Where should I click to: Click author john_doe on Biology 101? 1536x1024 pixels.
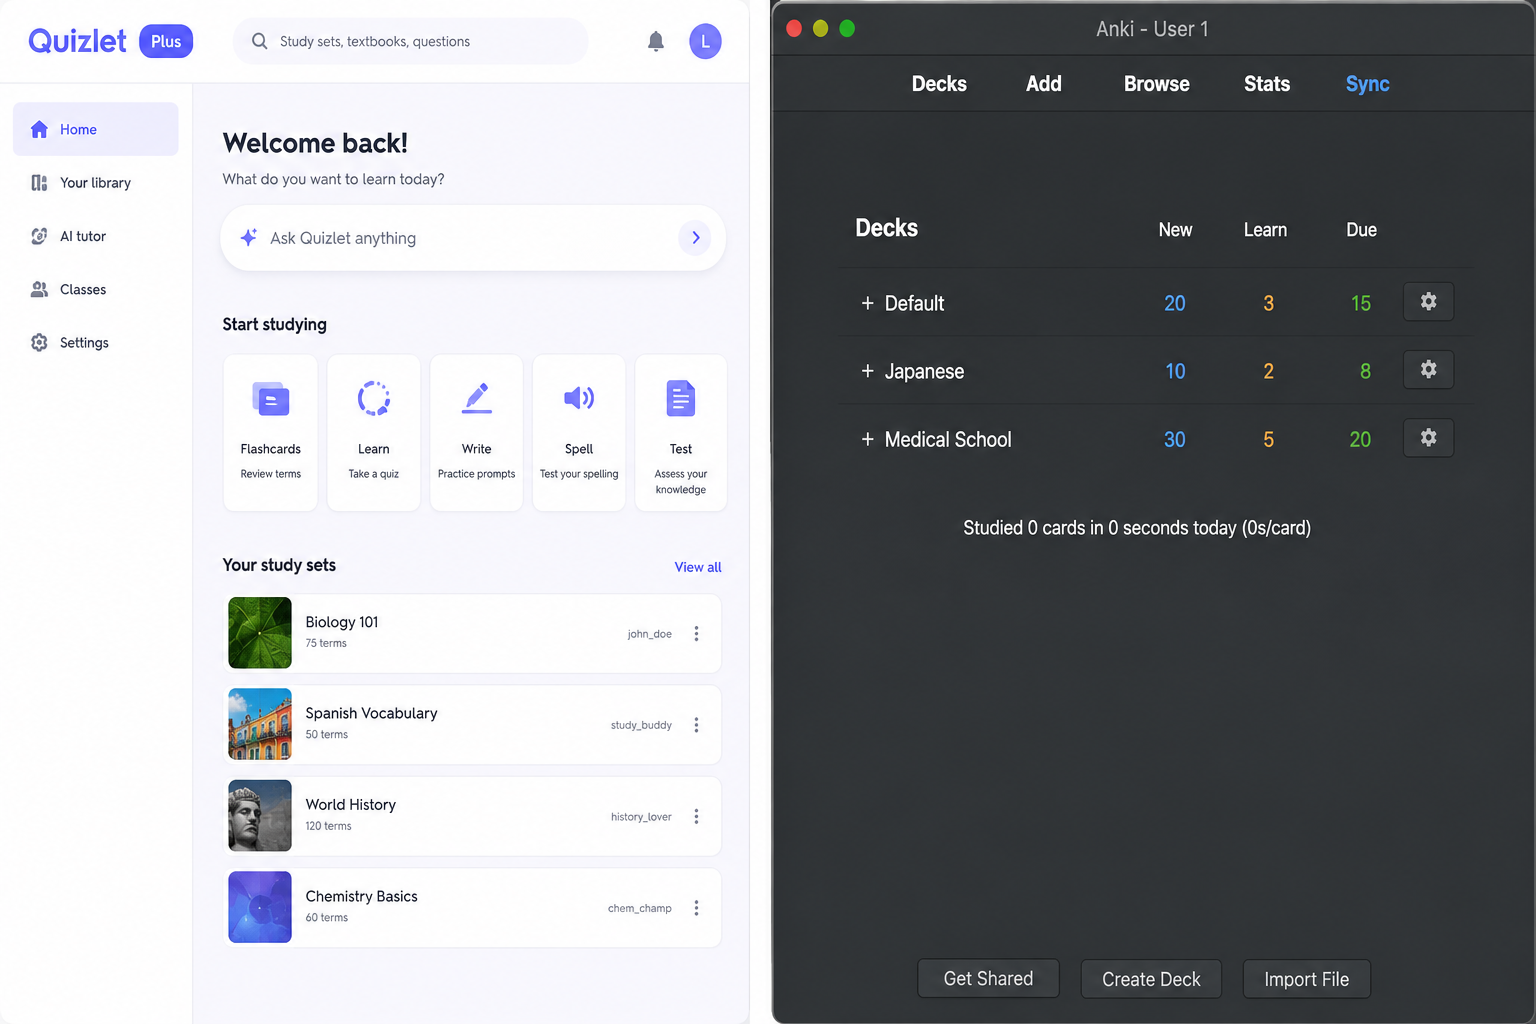(x=649, y=634)
